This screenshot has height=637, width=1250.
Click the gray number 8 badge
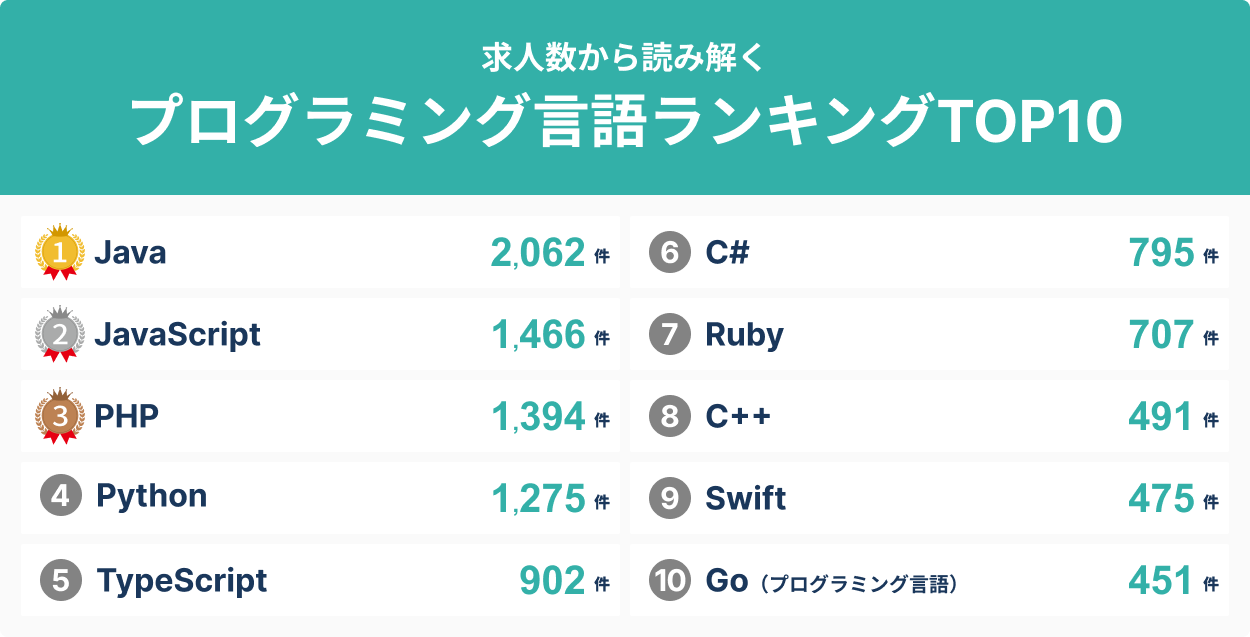tap(669, 416)
